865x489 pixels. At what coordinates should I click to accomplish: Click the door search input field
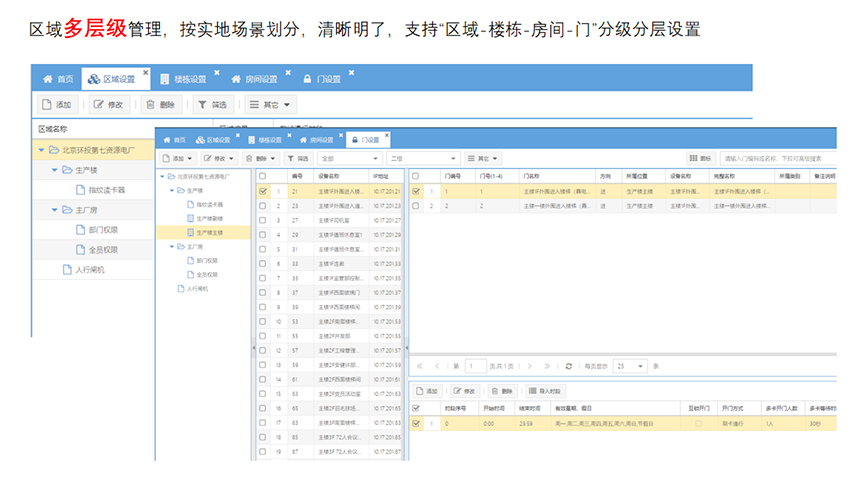pyautogui.click(x=780, y=158)
